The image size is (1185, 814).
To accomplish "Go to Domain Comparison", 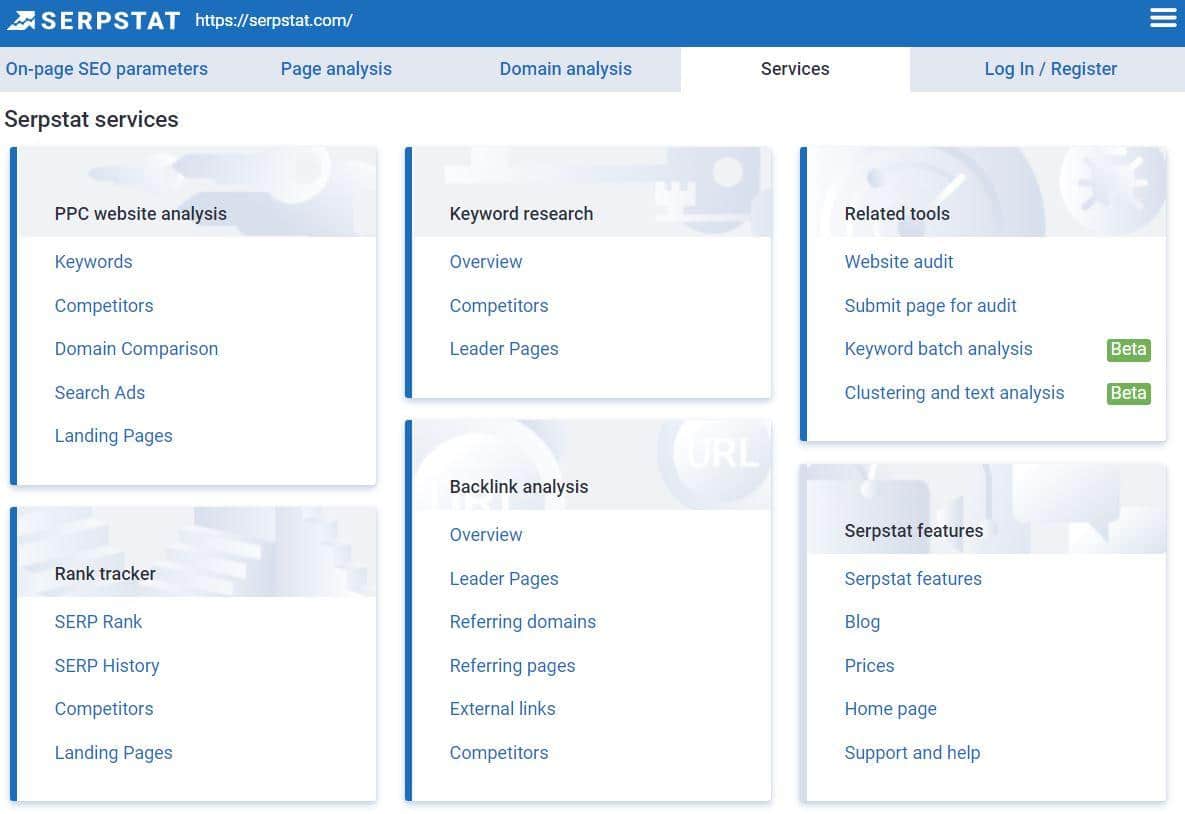I will pos(136,348).
